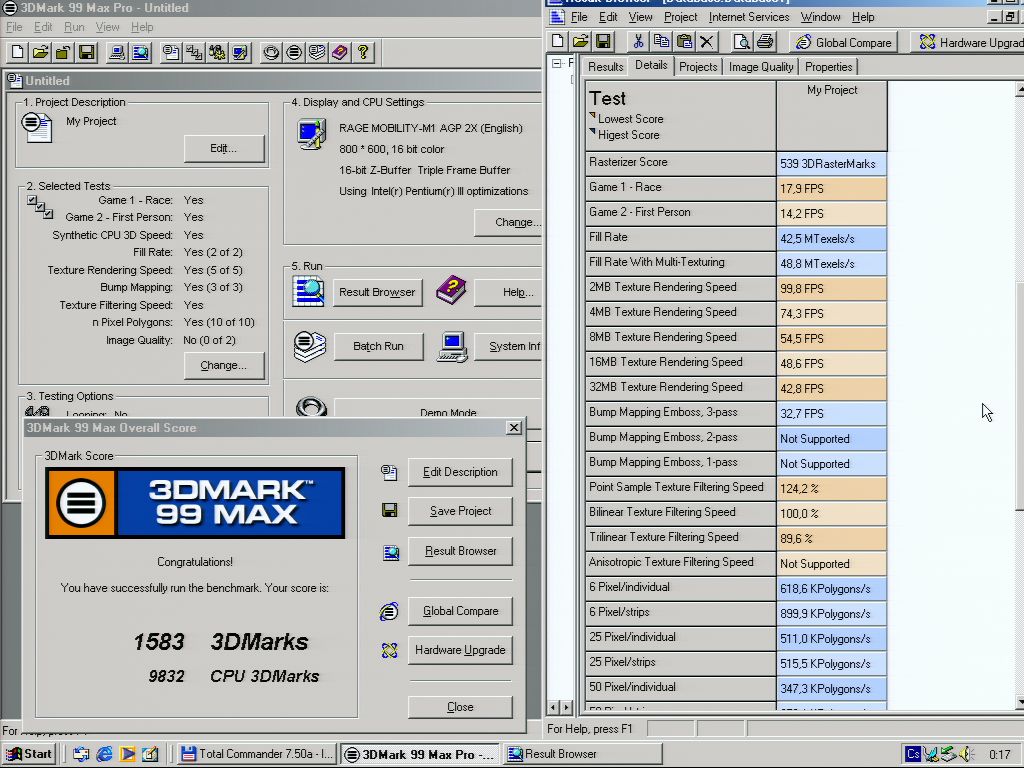Click purple book icon beside Help button

click(451, 291)
